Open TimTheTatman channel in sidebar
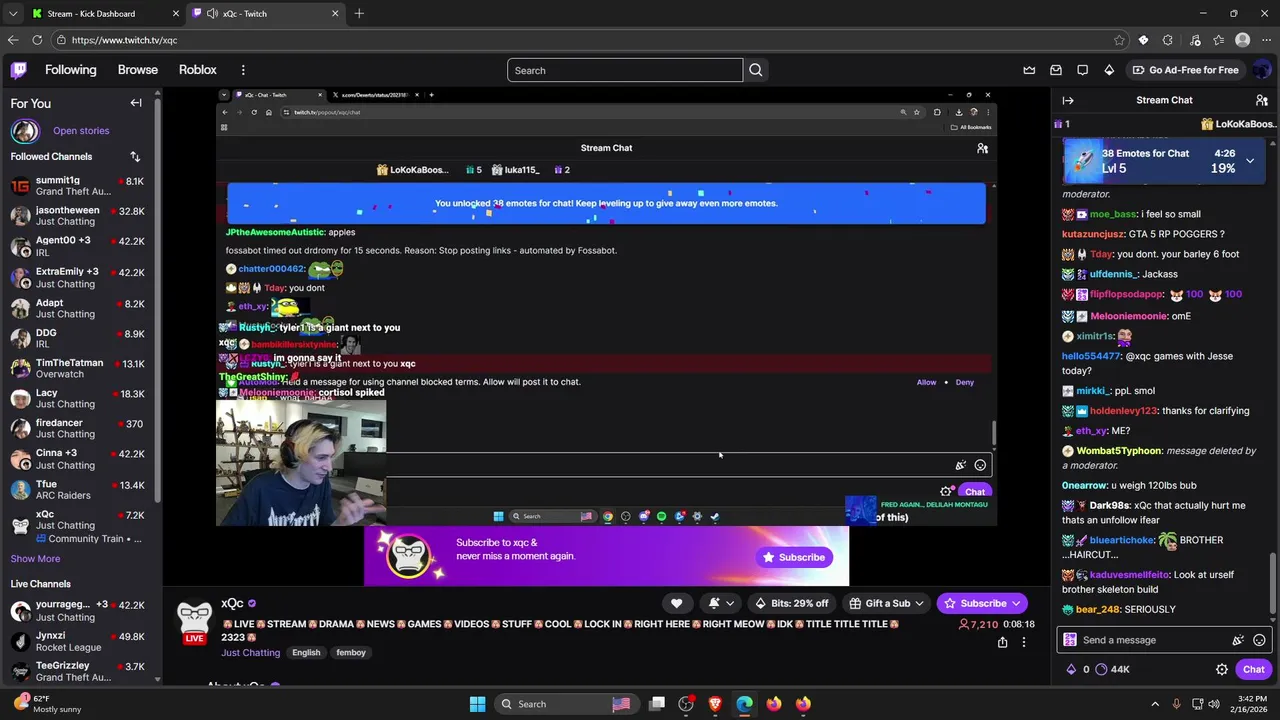The image size is (1280, 720). click(78, 368)
